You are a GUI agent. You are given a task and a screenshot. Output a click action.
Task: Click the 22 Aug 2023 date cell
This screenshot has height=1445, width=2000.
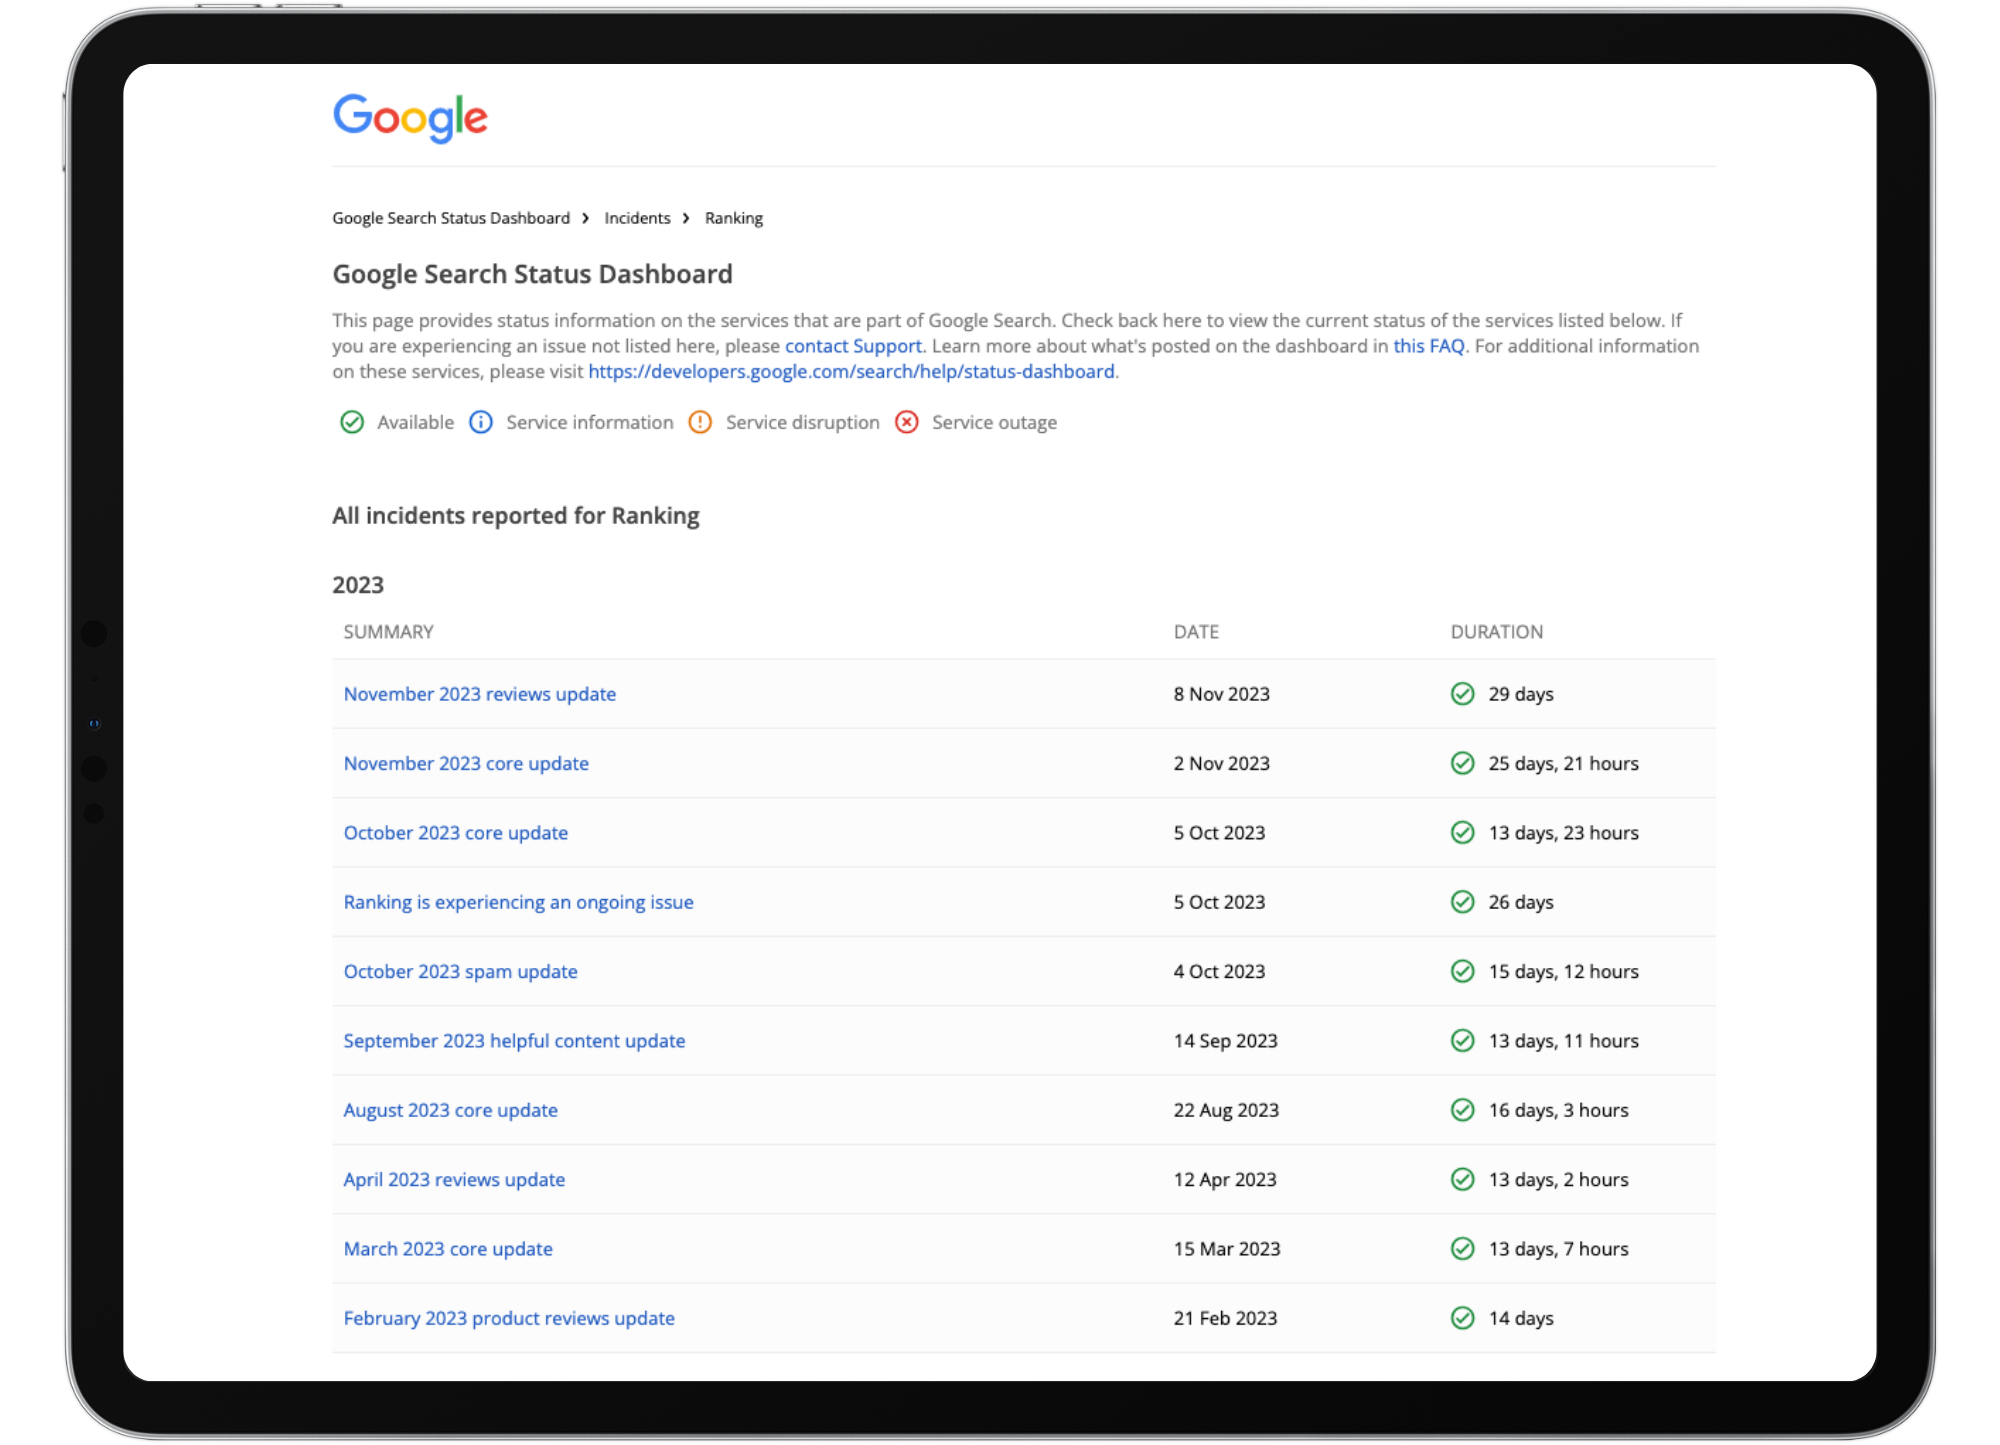point(1227,1110)
